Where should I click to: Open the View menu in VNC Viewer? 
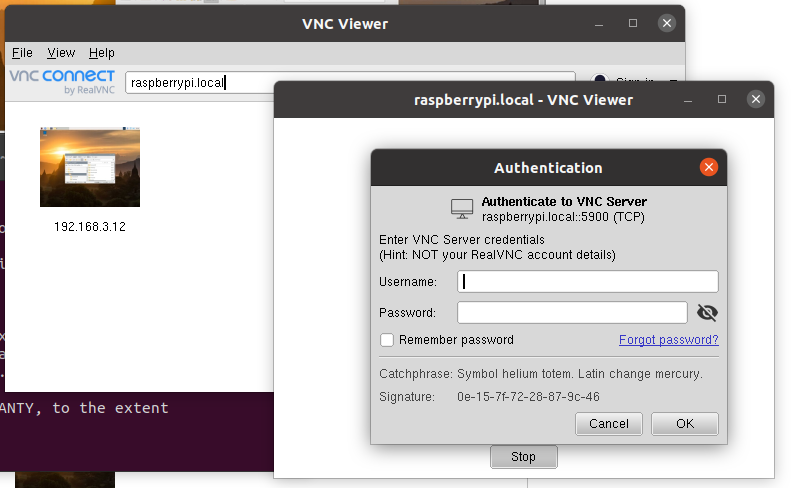coord(61,53)
